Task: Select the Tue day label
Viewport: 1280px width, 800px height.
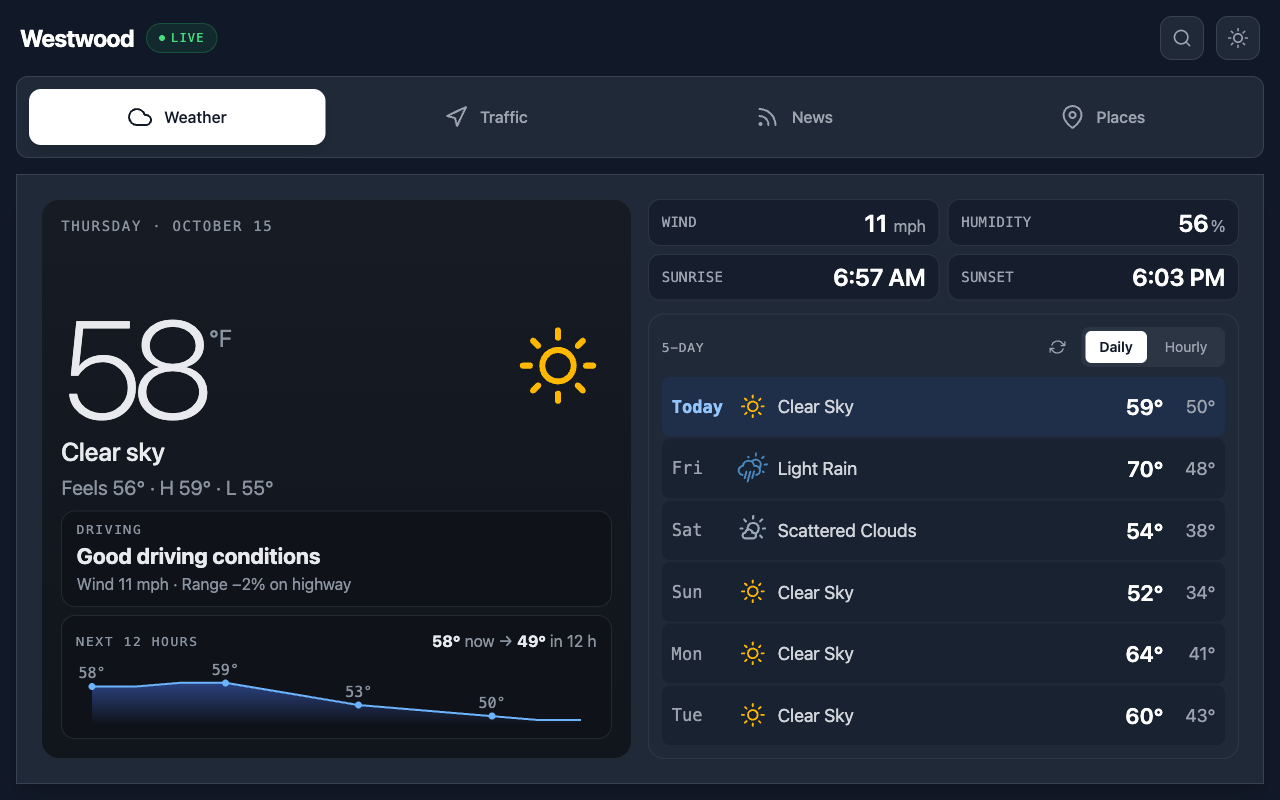Action: [x=687, y=715]
